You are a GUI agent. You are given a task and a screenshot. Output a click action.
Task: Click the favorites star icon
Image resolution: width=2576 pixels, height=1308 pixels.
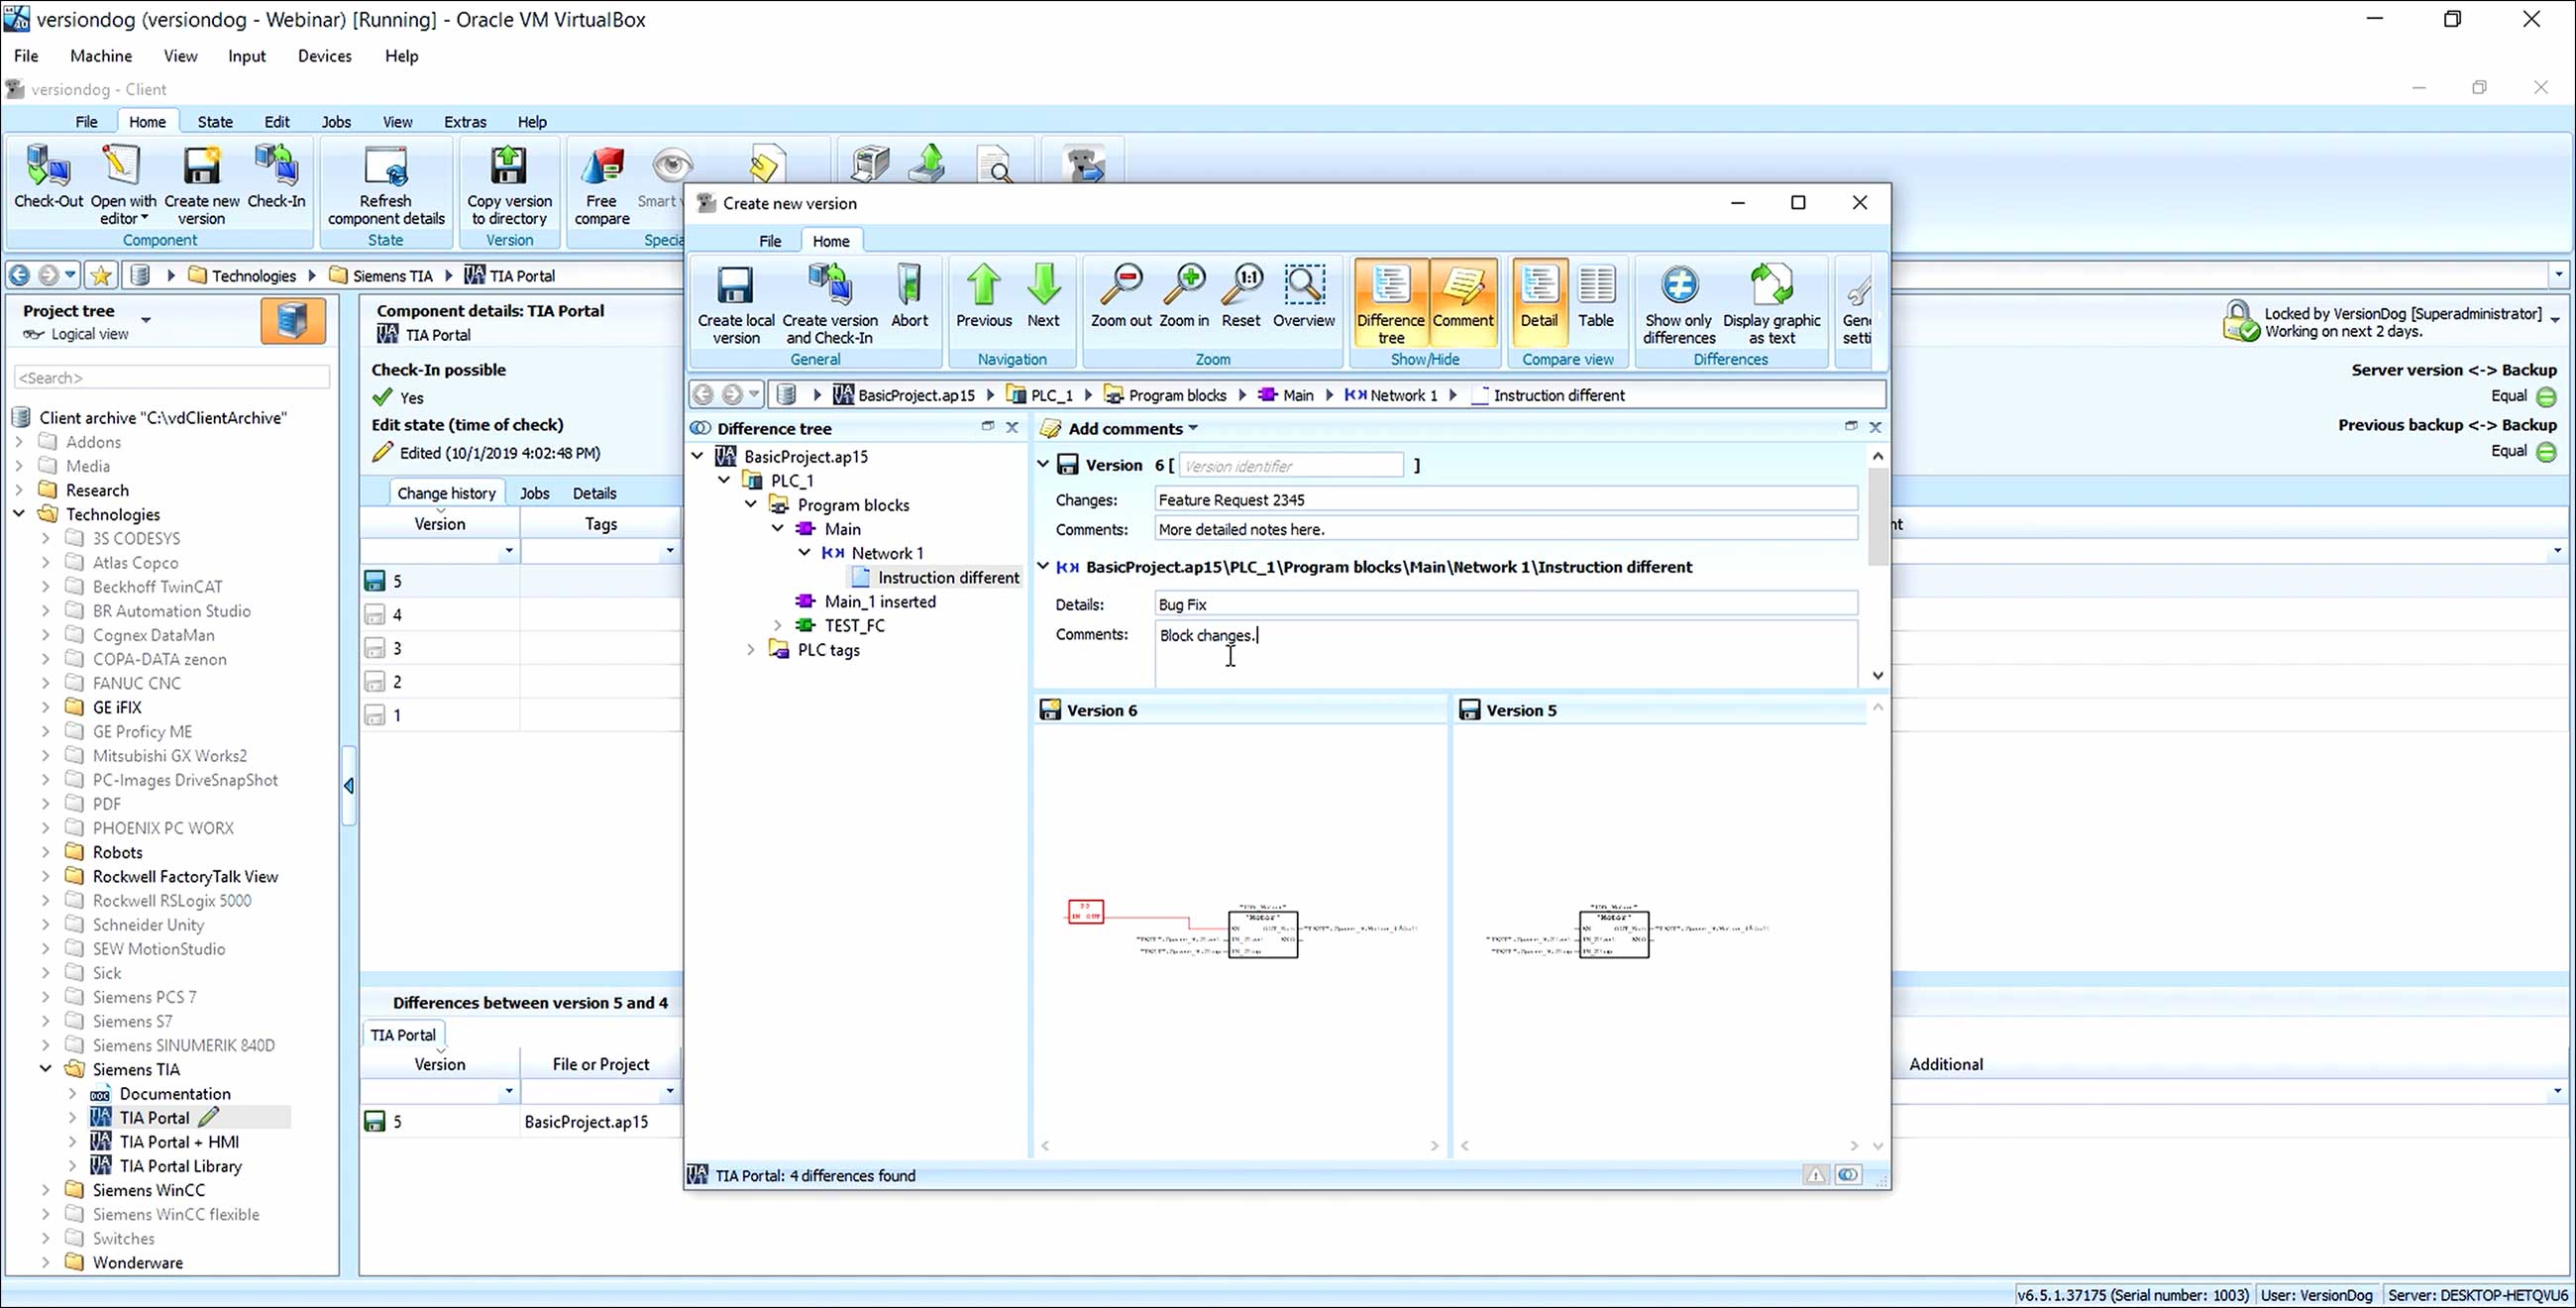(x=101, y=275)
